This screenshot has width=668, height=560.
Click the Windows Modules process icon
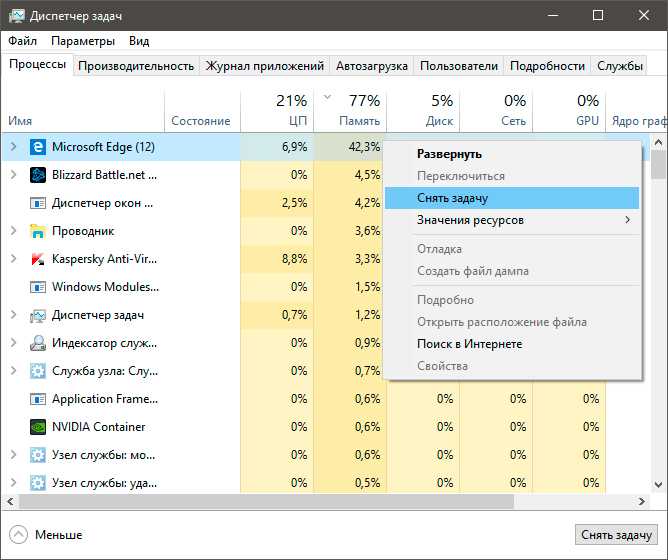pos(38,287)
